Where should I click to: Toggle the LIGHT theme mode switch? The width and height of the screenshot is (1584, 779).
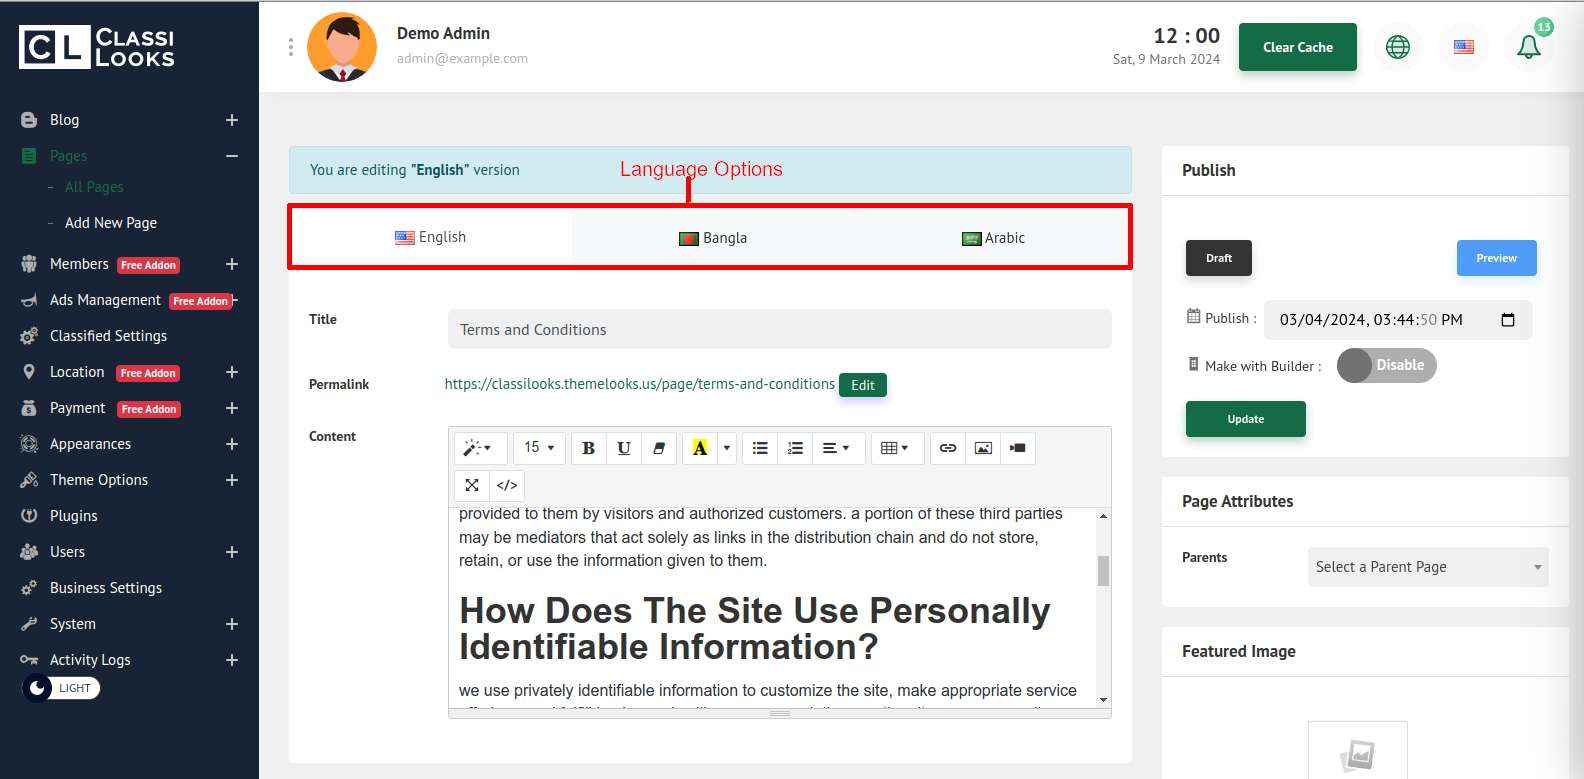pyautogui.click(x=61, y=688)
